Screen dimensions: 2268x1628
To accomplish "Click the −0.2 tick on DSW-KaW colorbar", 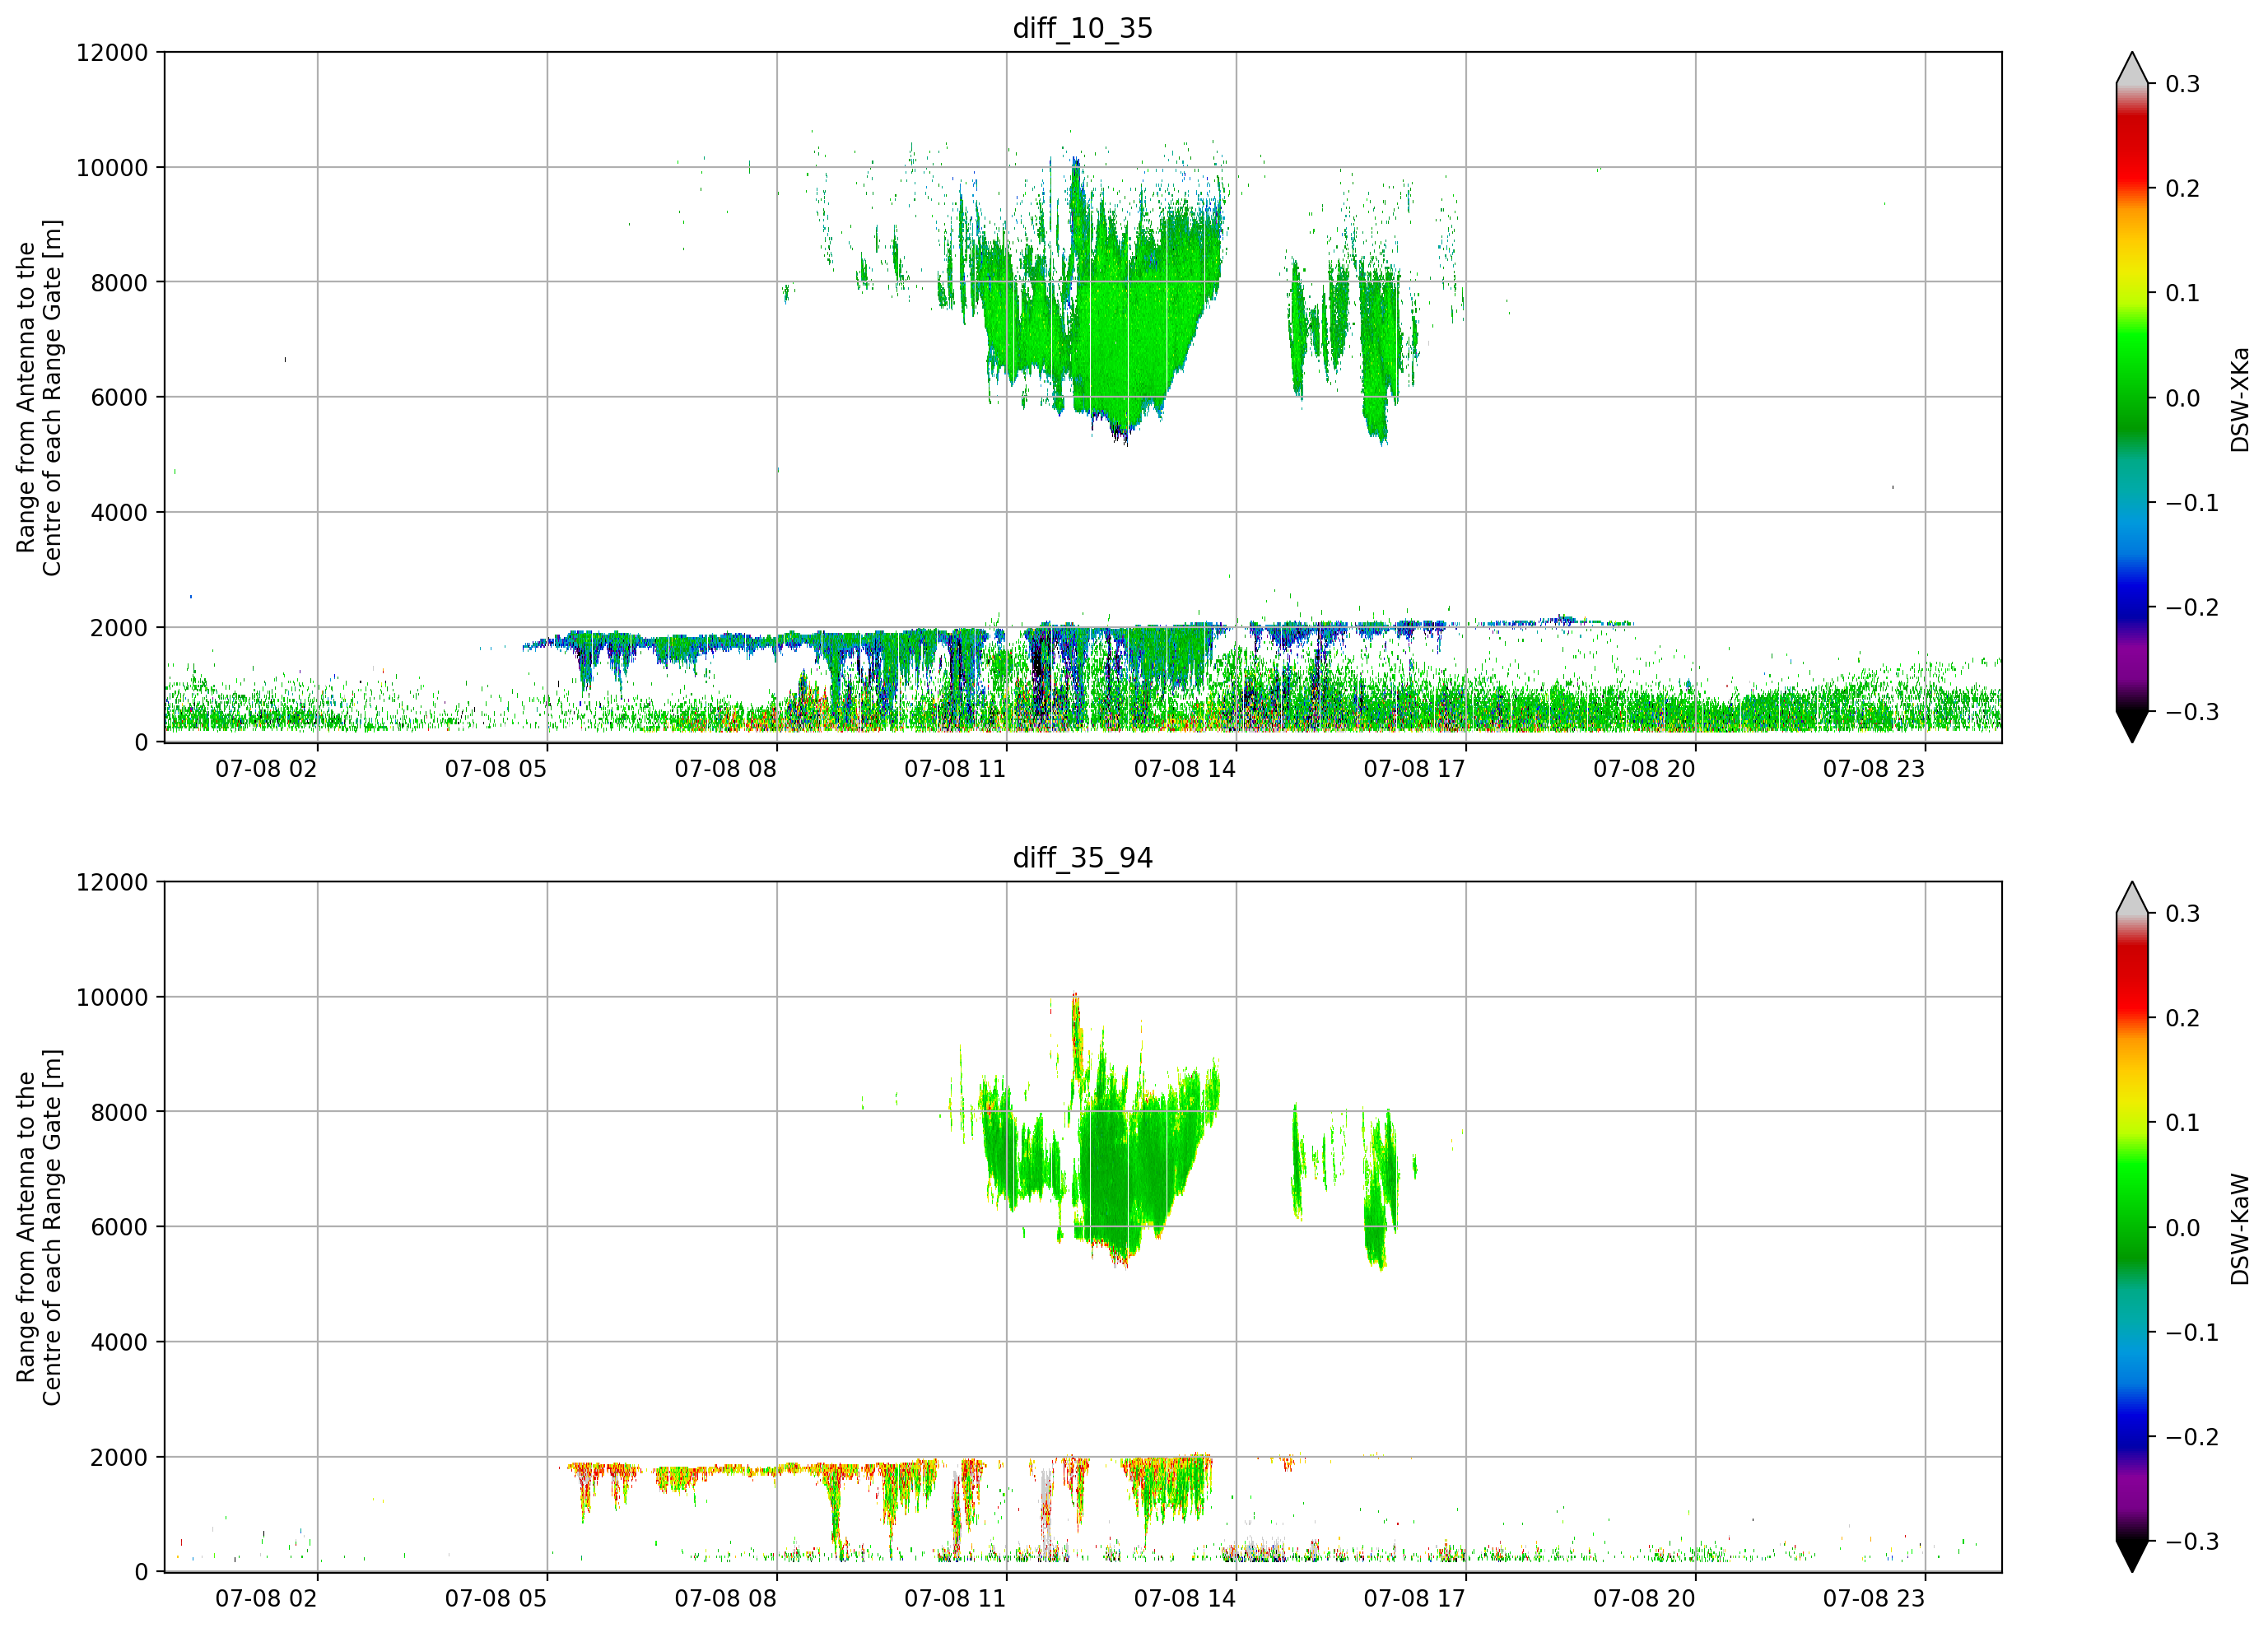I will 2192,1438.
